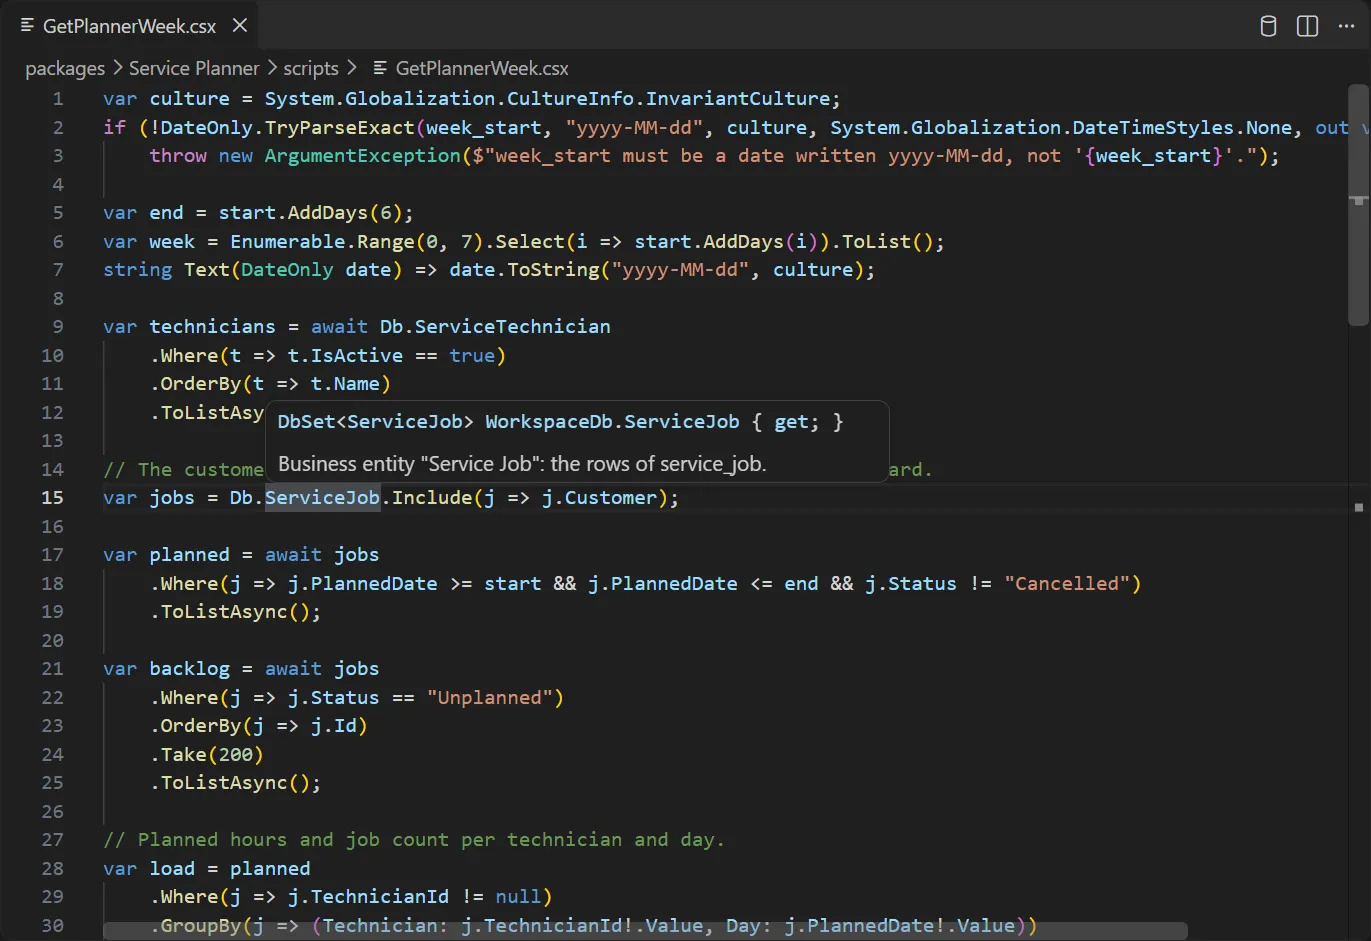The image size is (1371, 941).
Task: Click the vertical scrollbar thumb
Action: click(1358, 205)
